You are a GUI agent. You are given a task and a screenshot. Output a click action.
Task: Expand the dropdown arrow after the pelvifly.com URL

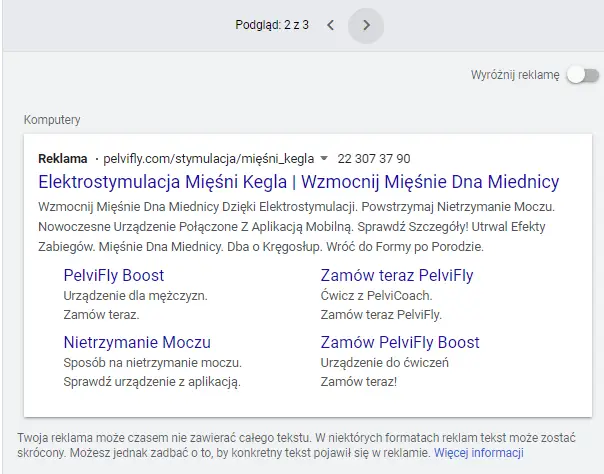324,158
